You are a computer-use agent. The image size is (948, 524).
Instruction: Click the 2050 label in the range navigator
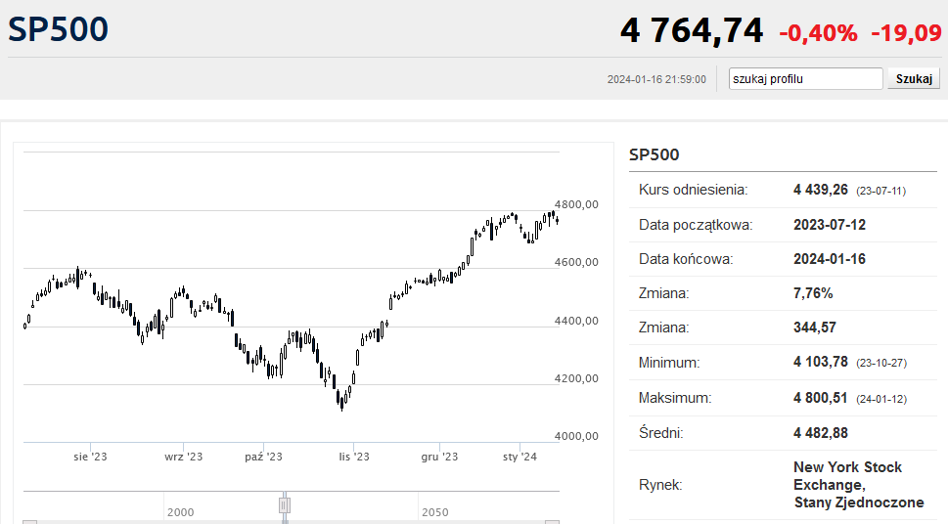(x=435, y=513)
